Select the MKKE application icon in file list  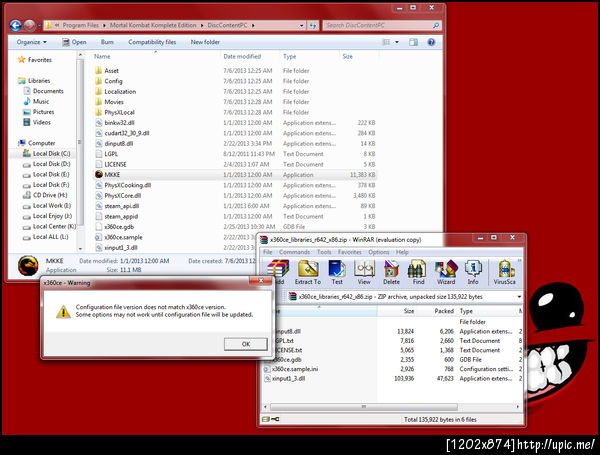click(x=99, y=174)
